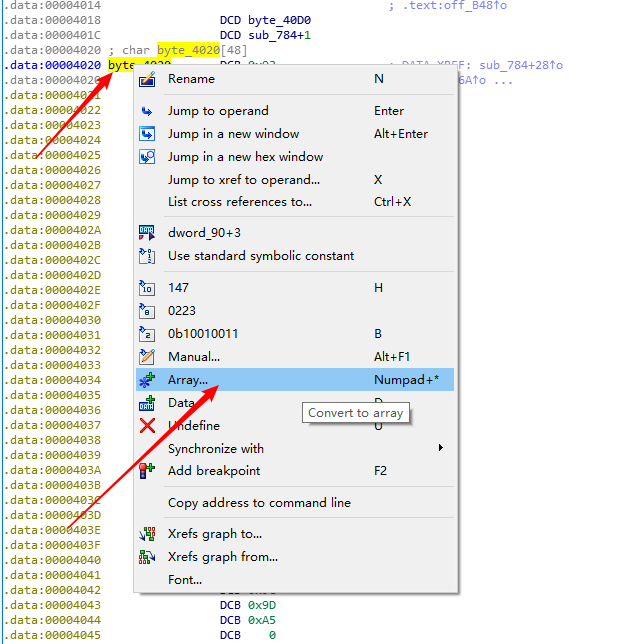623x644 pixels.
Task: Open the Font menu option
Action: pos(295,580)
